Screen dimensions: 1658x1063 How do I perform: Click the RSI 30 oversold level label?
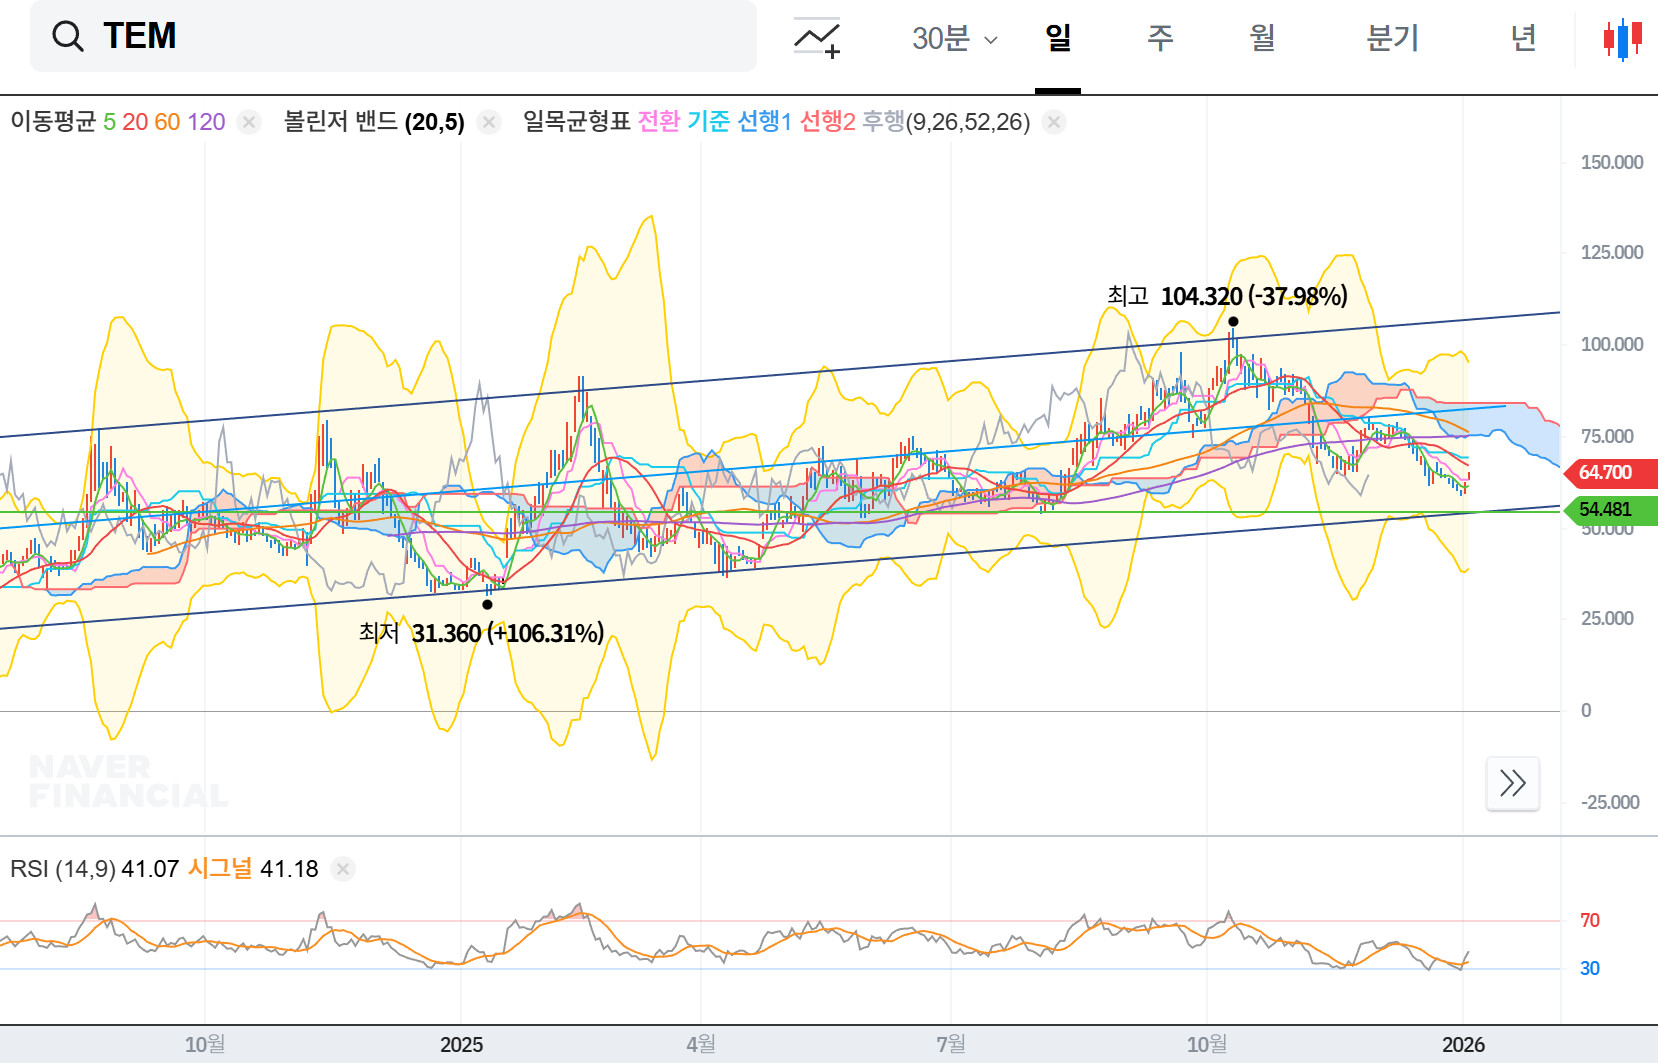[x=1590, y=968]
